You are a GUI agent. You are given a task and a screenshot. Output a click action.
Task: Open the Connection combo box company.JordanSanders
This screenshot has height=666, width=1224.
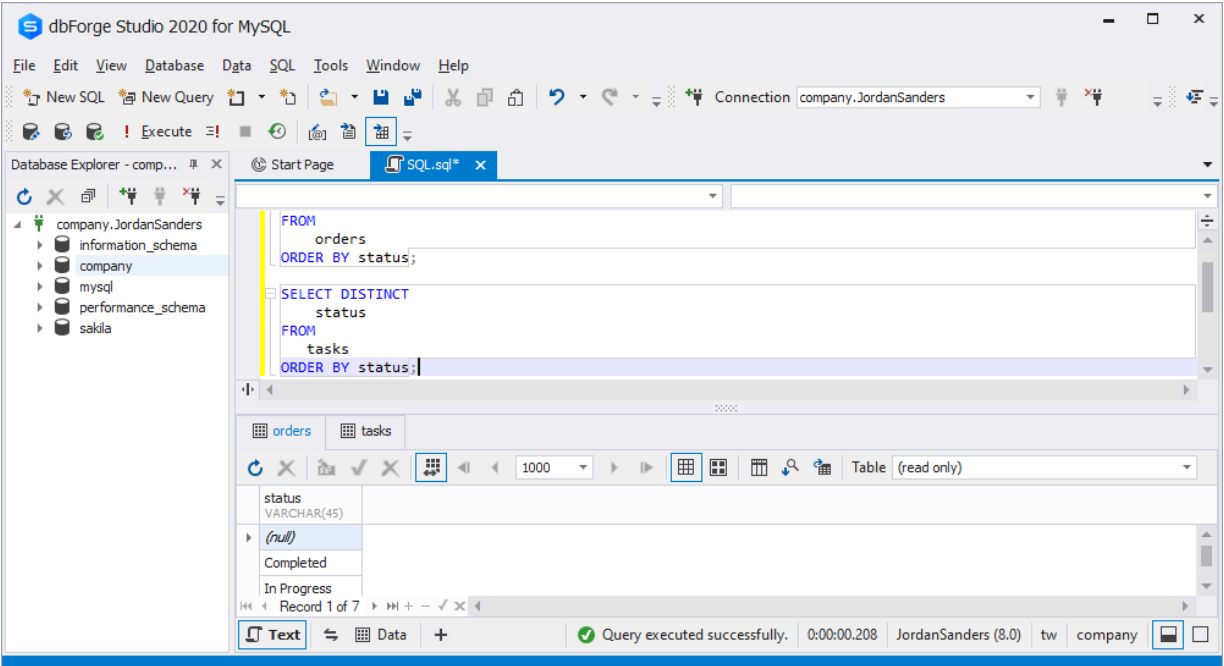point(918,97)
